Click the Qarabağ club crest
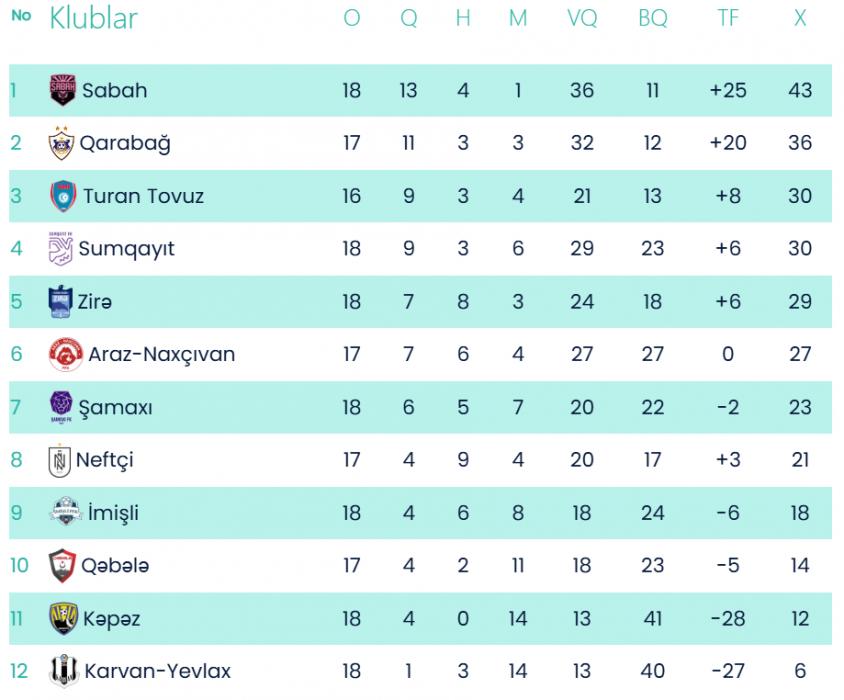Image resolution: width=844 pixels, height=700 pixels. click(61, 143)
